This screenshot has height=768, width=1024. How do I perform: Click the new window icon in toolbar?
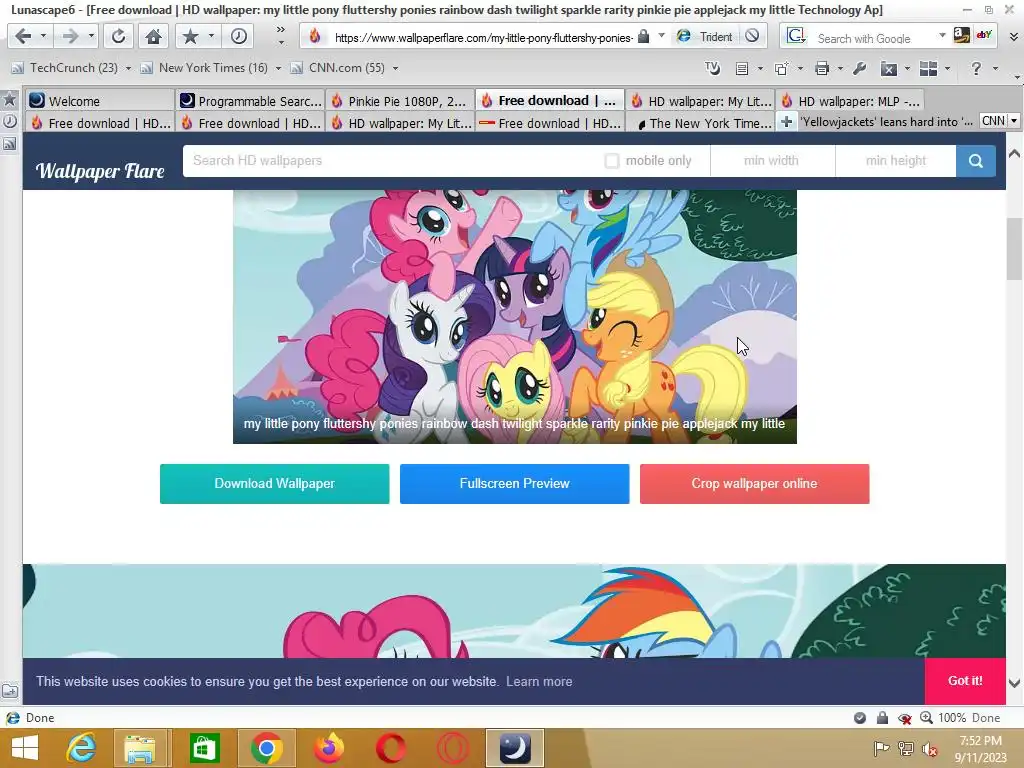click(x=781, y=68)
